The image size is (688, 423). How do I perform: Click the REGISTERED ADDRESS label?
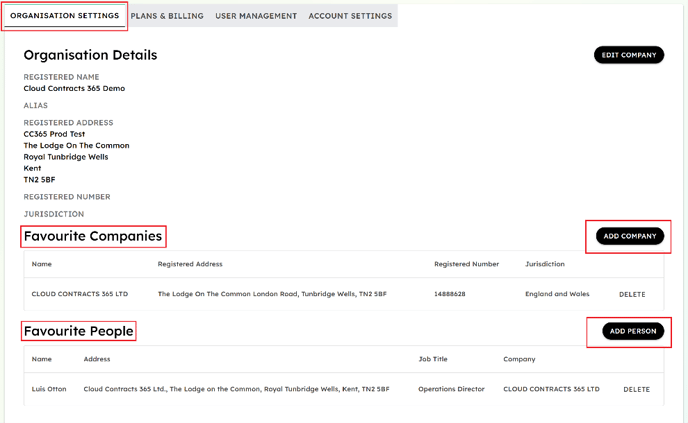(68, 122)
